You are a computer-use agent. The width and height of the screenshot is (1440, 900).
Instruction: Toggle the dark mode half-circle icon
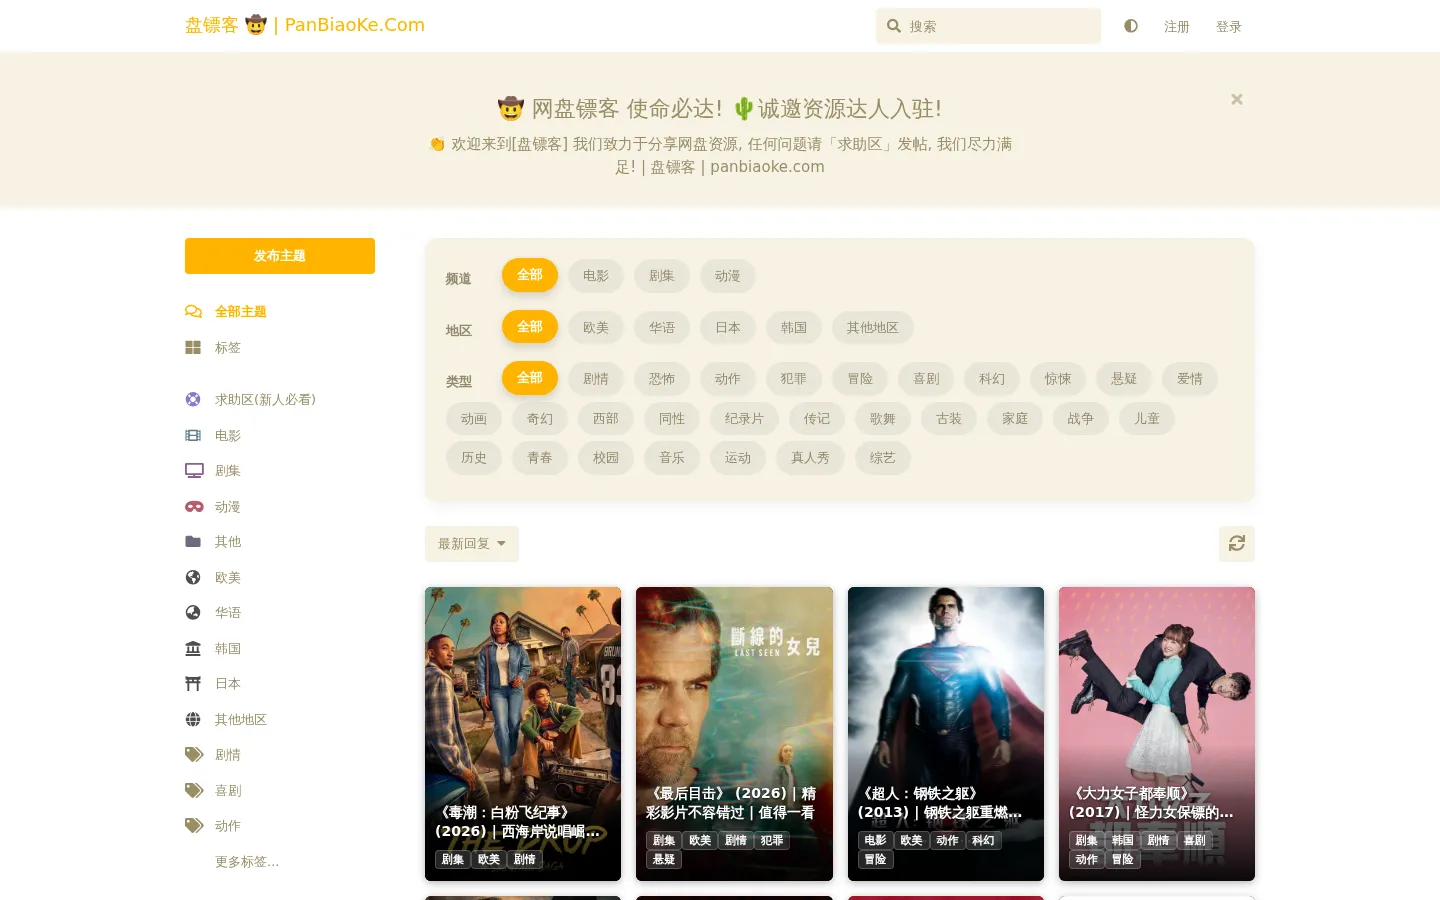1131,26
